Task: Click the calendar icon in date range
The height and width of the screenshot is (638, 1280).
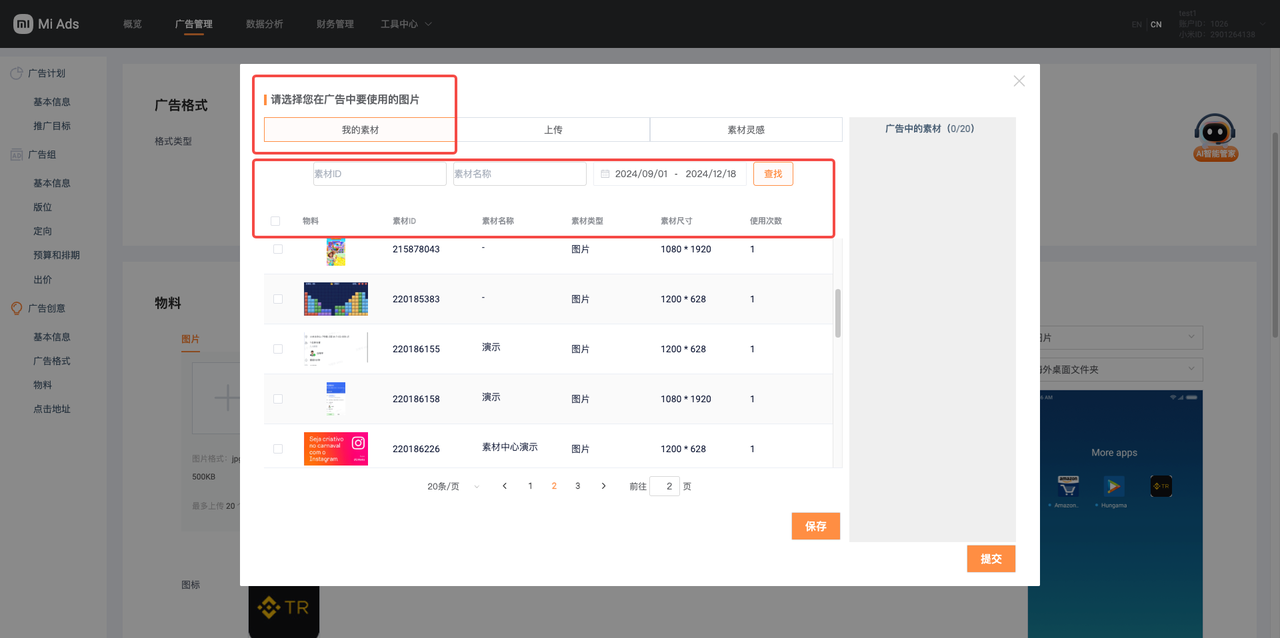Action: pyautogui.click(x=605, y=174)
